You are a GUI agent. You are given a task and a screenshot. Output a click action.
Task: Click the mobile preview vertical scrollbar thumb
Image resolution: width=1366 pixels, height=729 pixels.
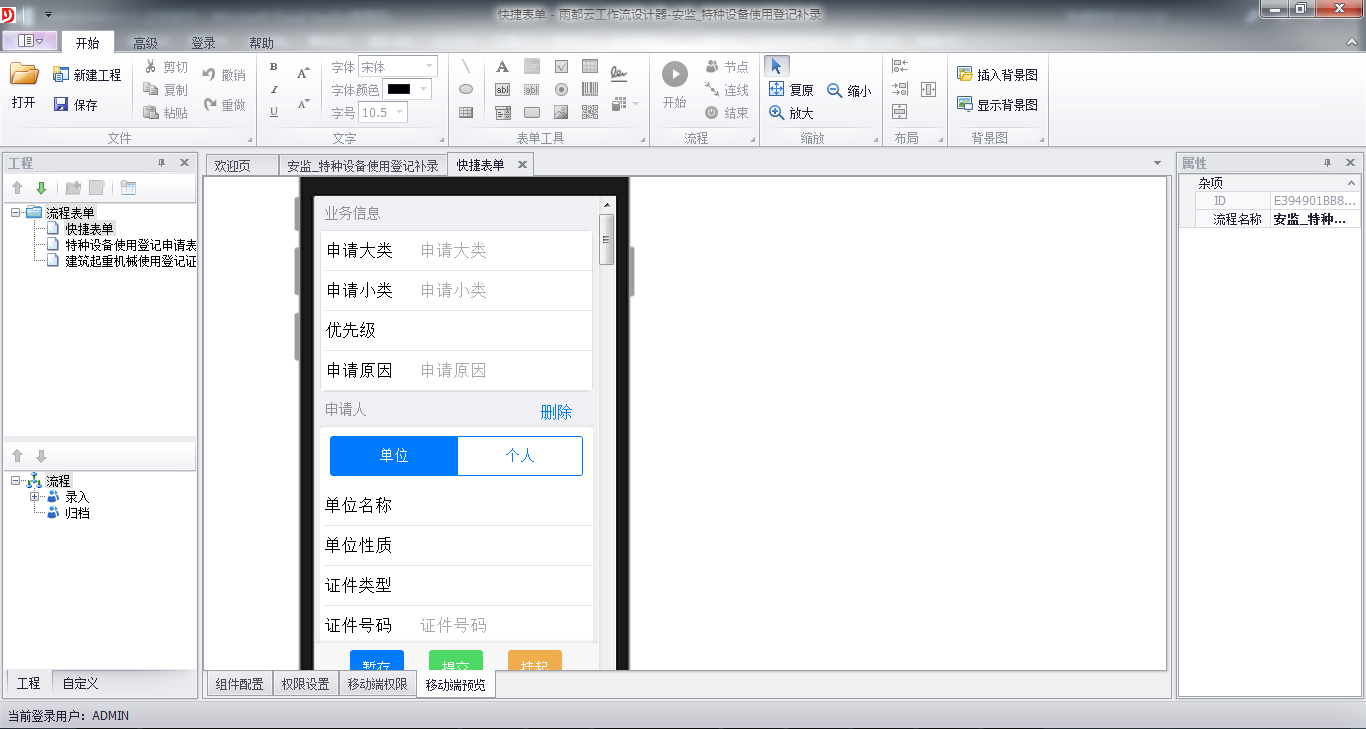[607, 238]
